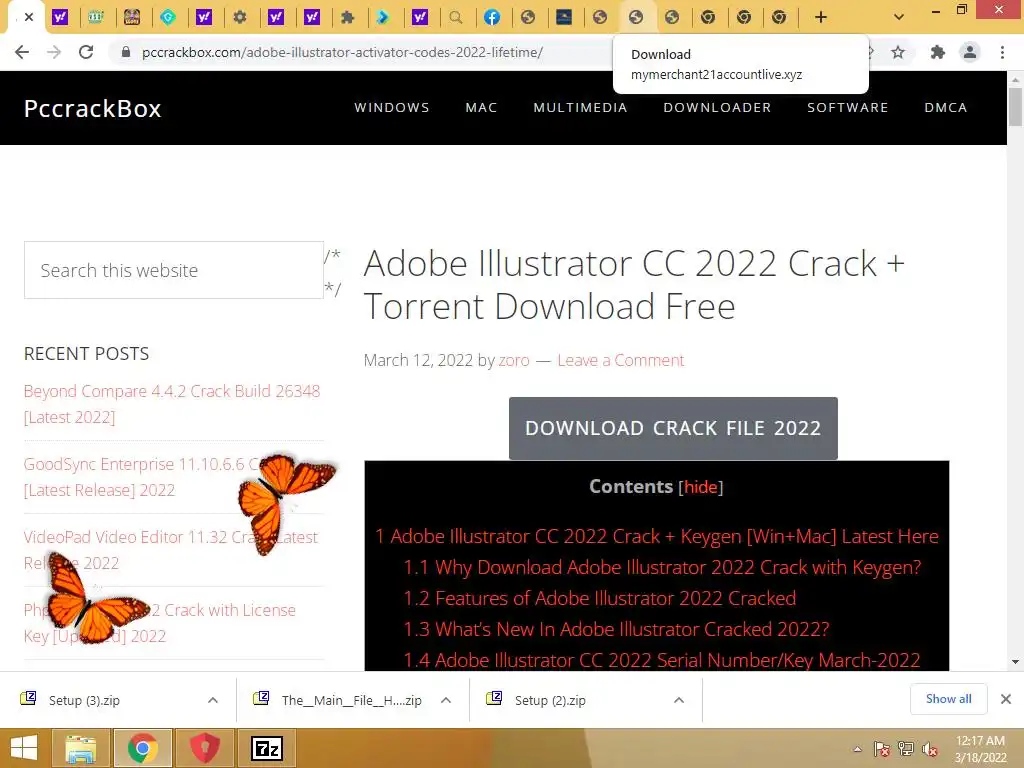
Task: Hide the Contents table
Action: tap(701, 487)
